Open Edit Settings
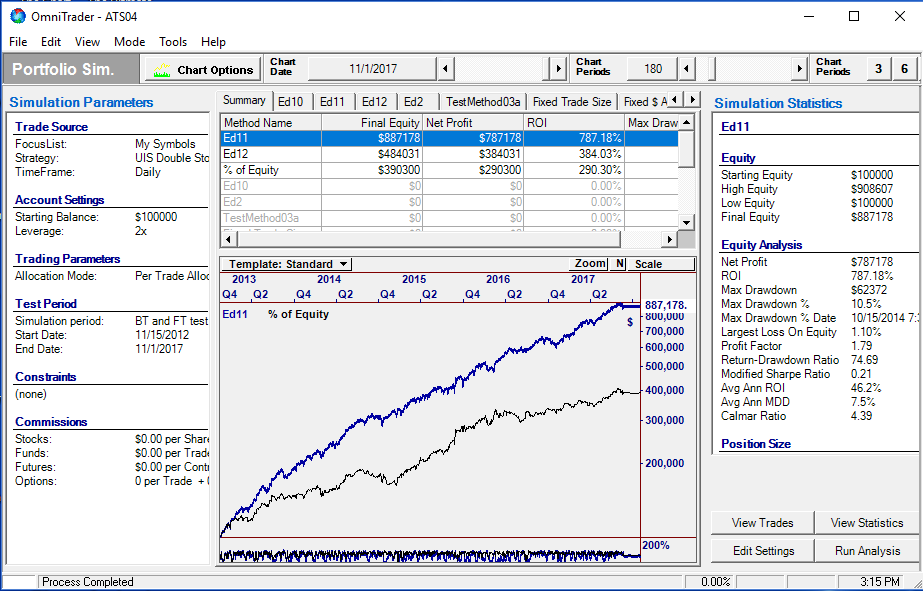This screenshot has height=591, width=923. pyautogui.click(x=762, y=551)
